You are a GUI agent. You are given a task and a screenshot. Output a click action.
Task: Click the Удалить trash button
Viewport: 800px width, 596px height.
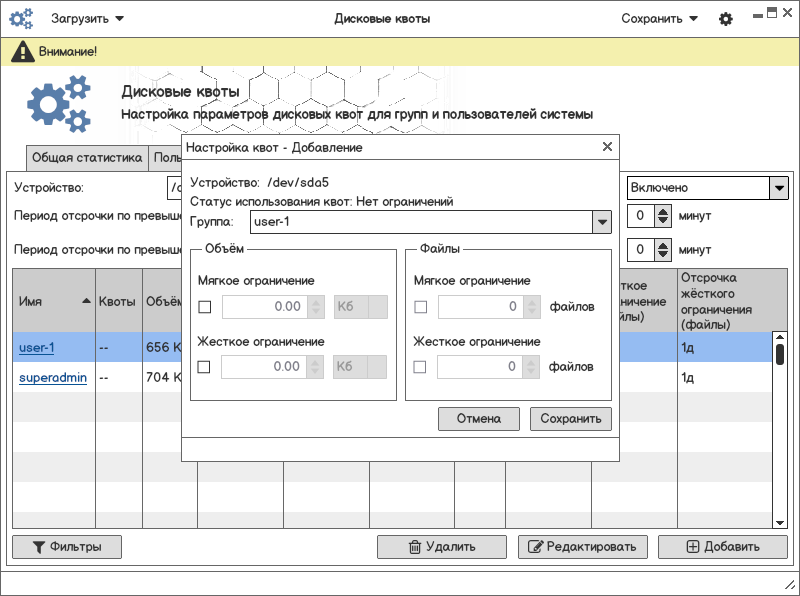pos(442,547)
